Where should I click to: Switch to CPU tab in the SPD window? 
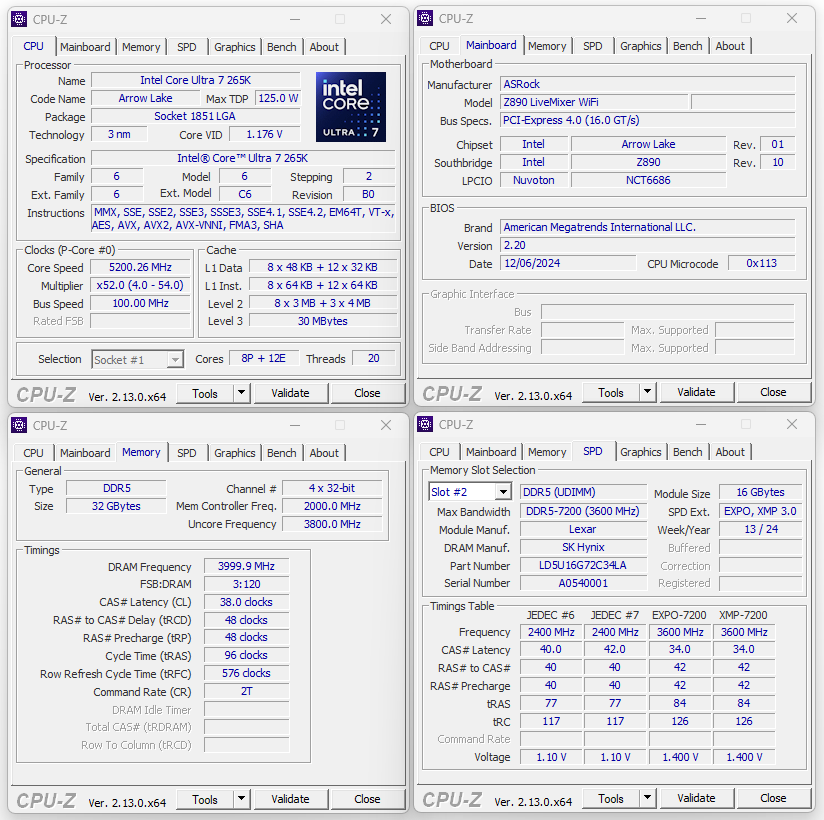pyautogui.click(x=439, y=452)
